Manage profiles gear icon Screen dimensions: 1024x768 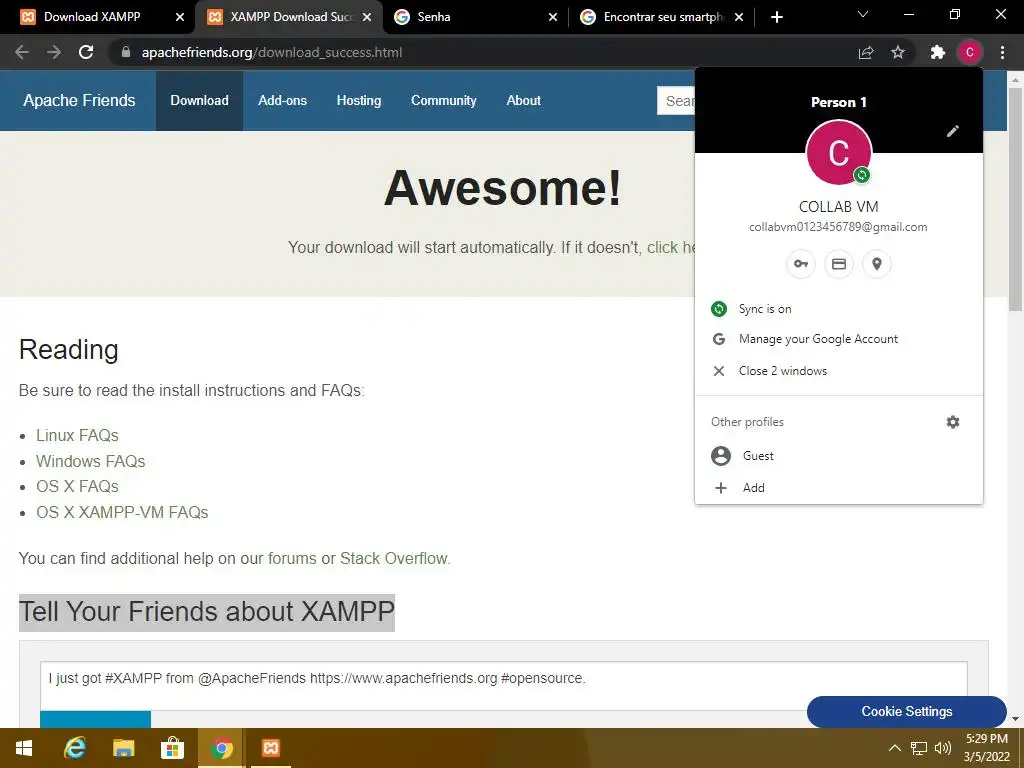point(953,422)
